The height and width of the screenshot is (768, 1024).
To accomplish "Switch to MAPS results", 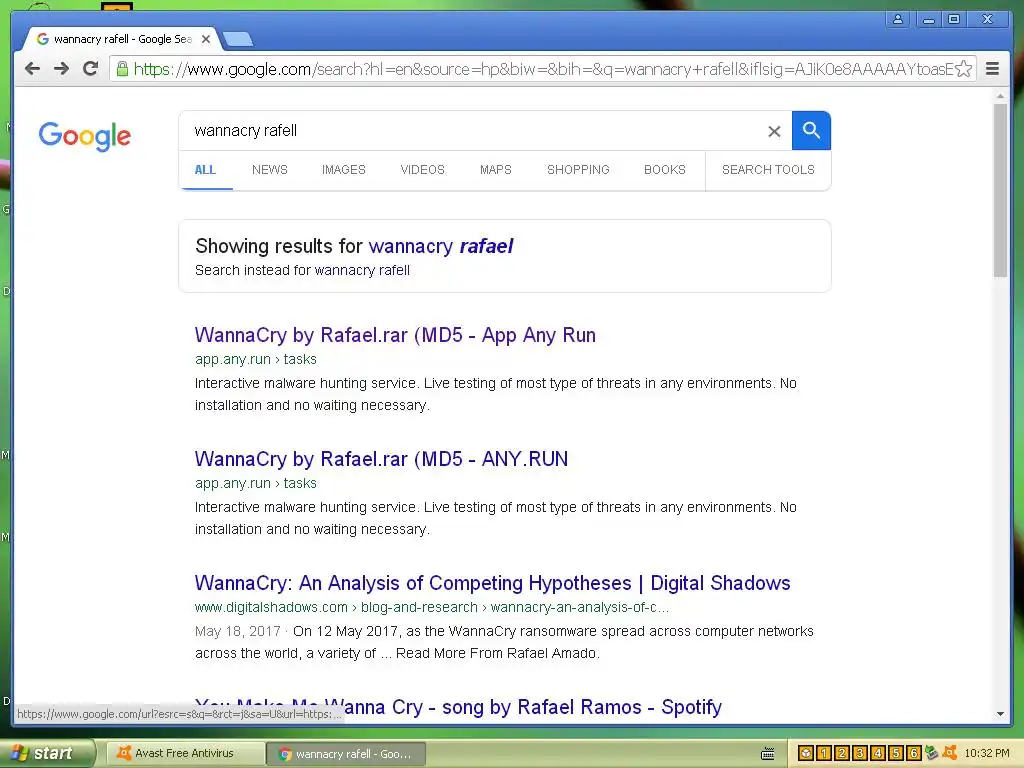I will pos(496,170).
